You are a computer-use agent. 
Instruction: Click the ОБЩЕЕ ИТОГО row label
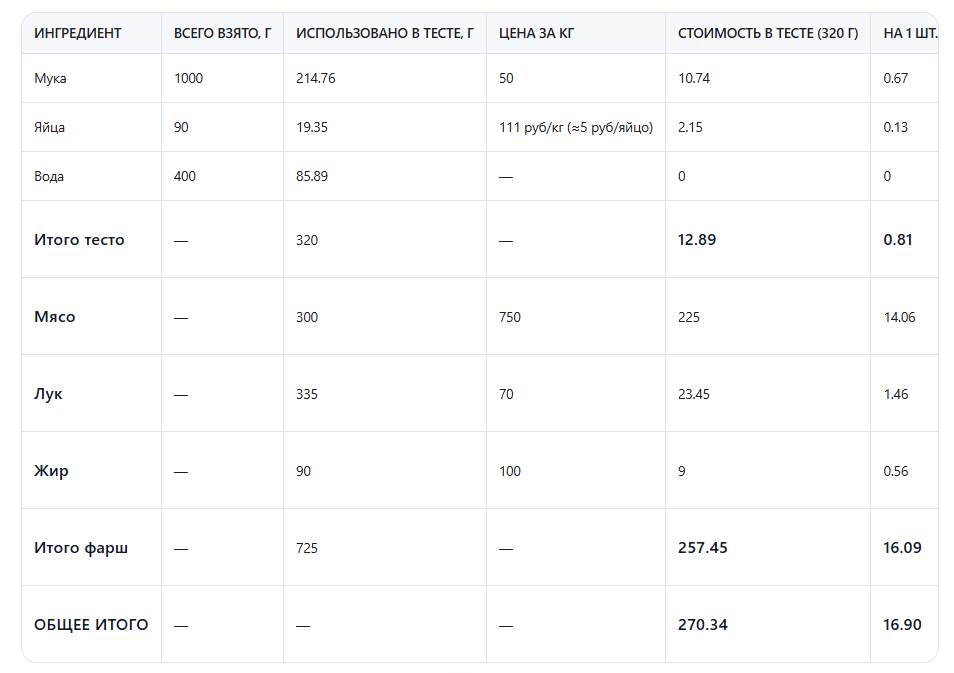(x=91, y=625)
